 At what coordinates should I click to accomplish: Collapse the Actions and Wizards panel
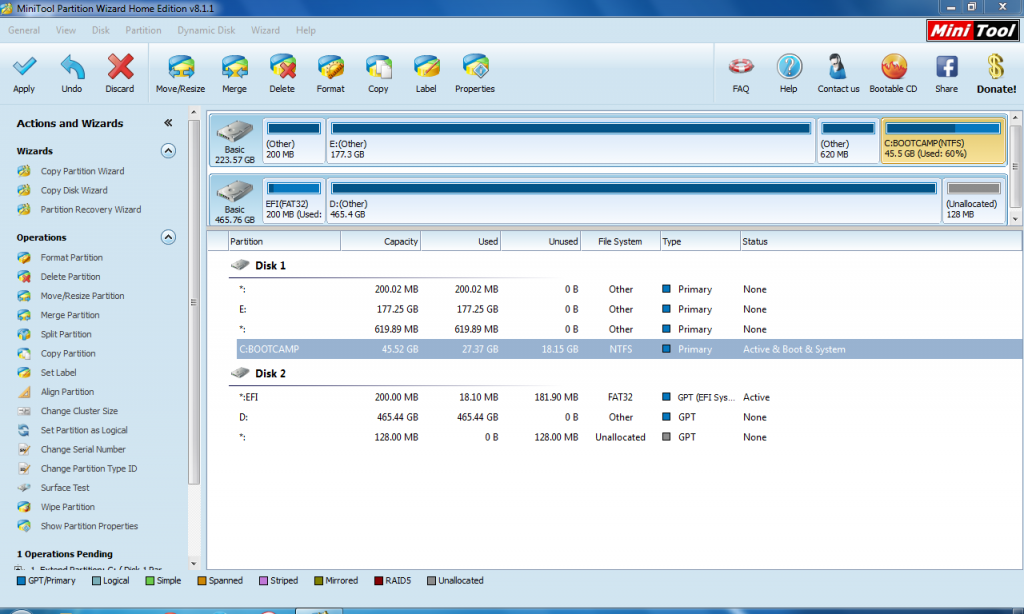coord(168,123)
